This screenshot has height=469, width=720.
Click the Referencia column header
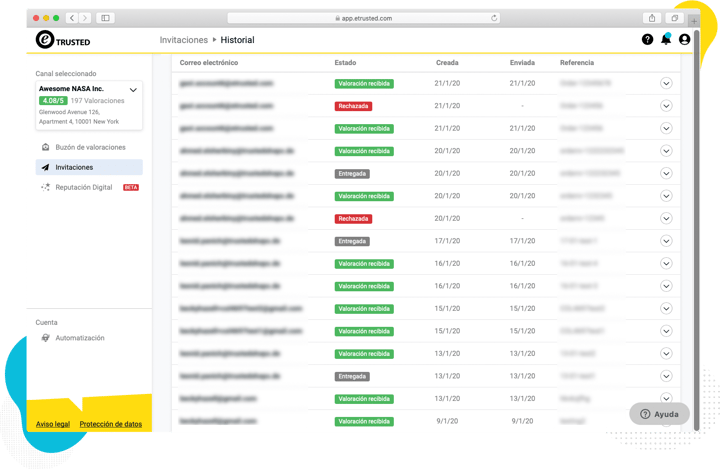tap(577, 62)
